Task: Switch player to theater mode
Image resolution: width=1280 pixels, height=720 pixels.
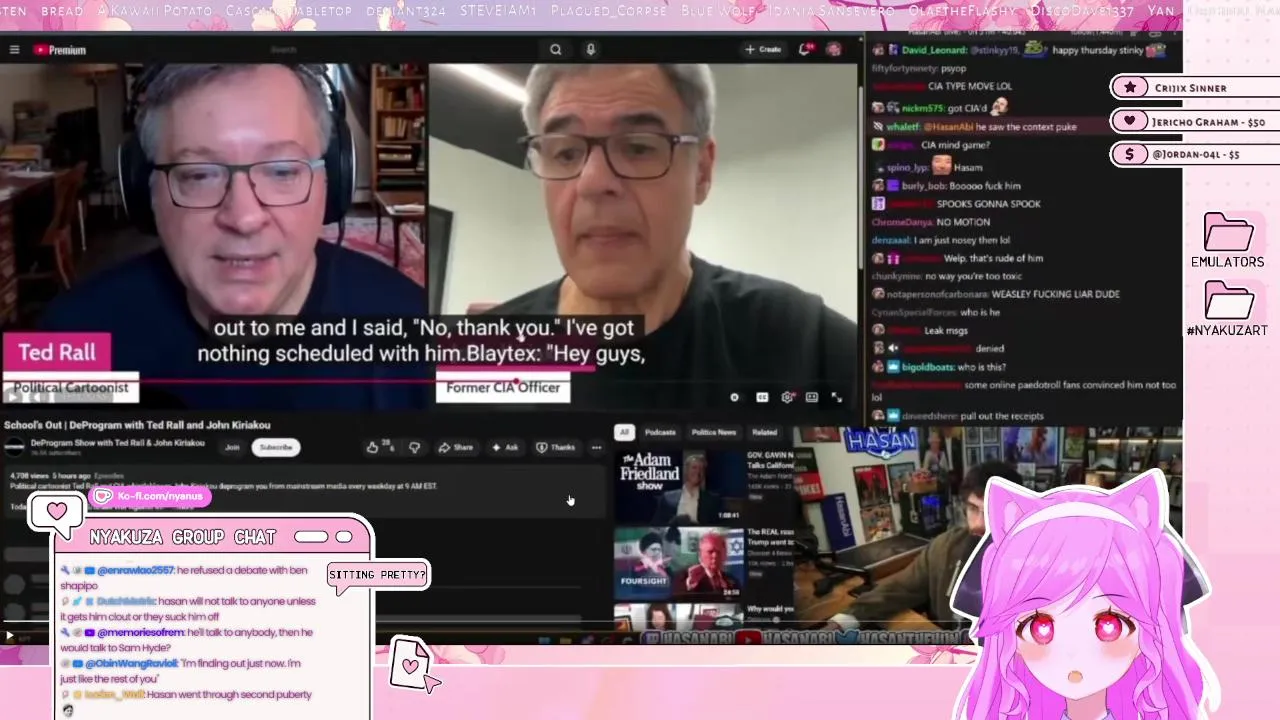Action: click(812, 397)
